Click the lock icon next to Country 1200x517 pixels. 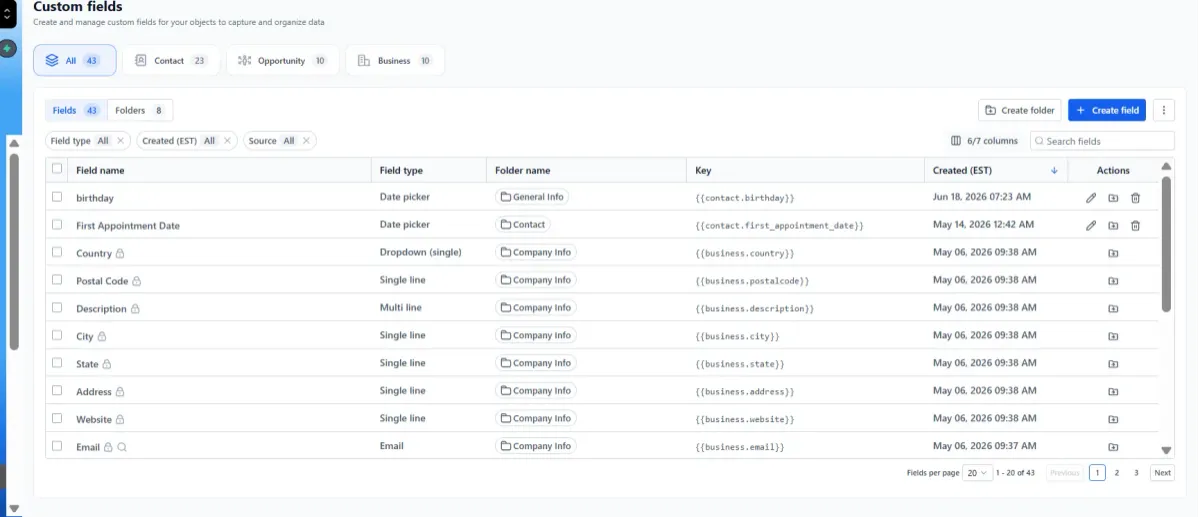[x=120, y=254]
